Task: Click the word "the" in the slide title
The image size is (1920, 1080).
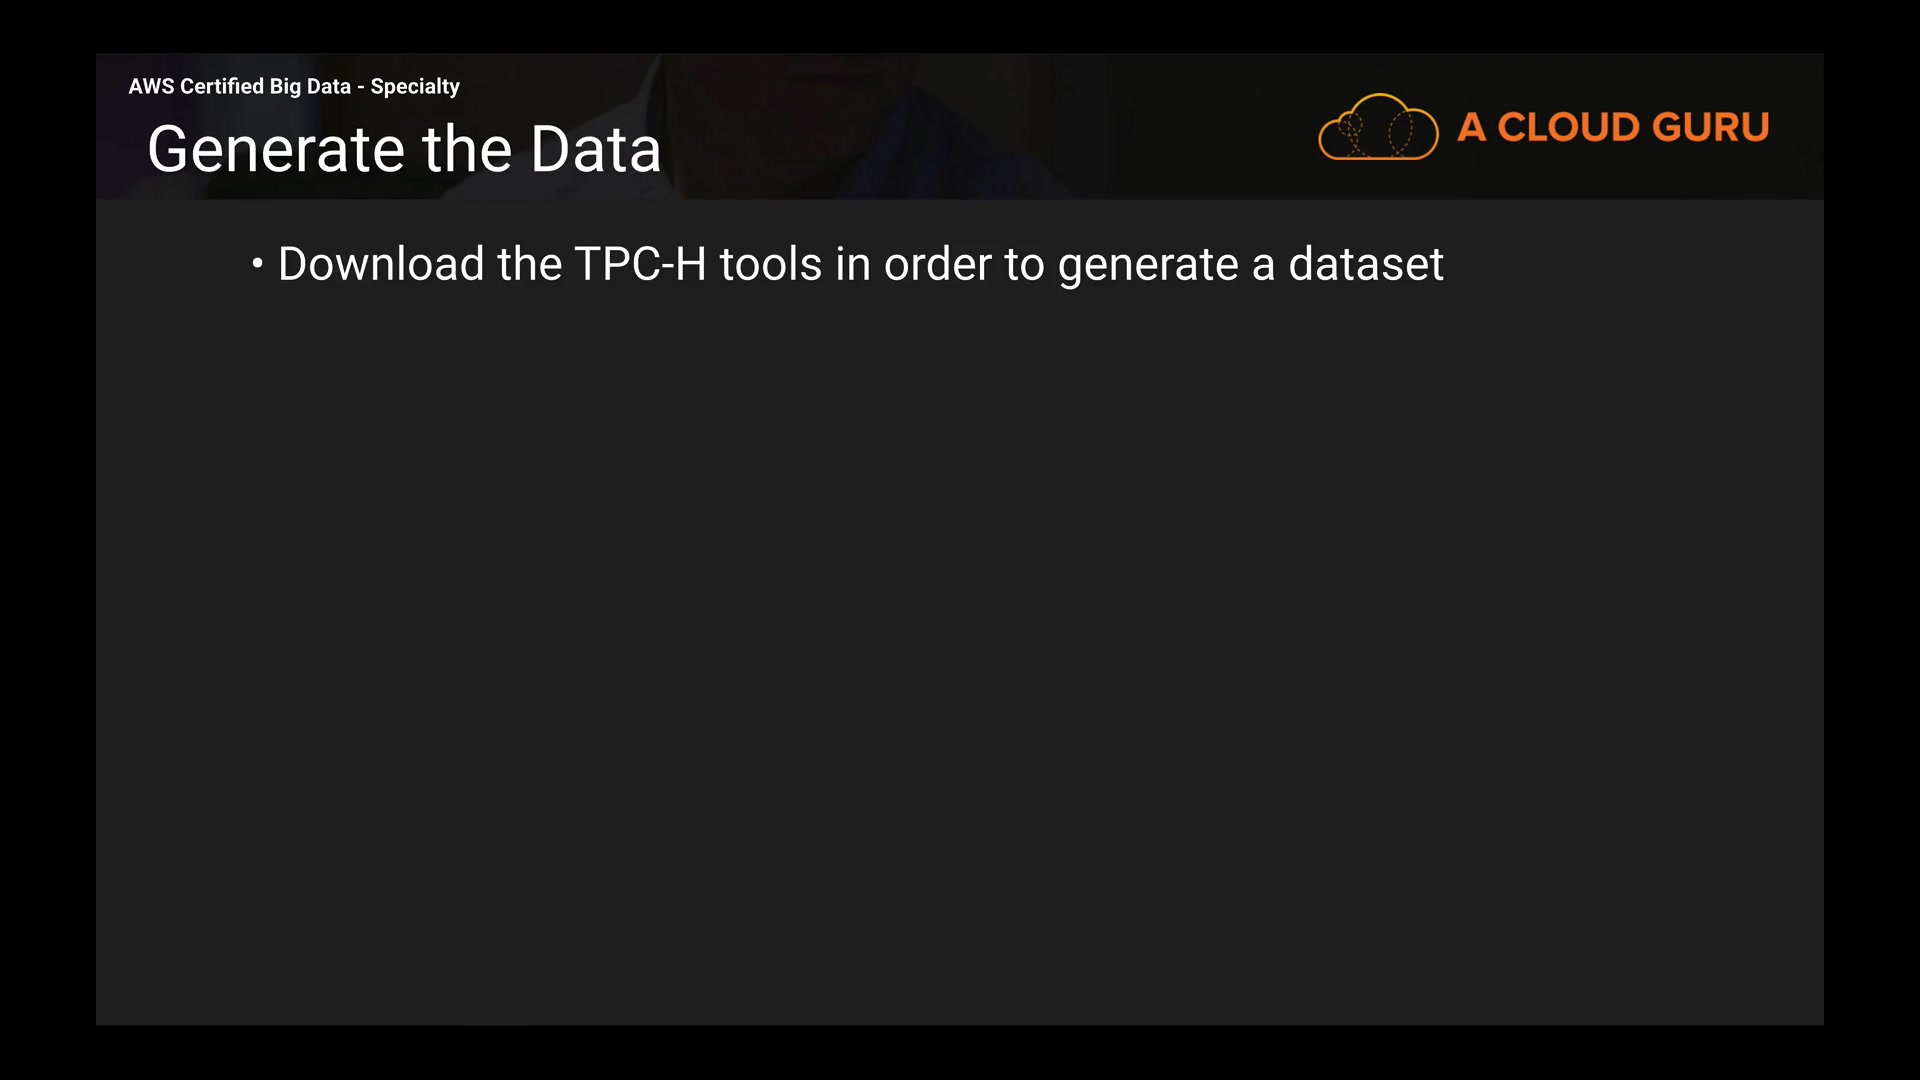Action: click(x=467, y=150)
